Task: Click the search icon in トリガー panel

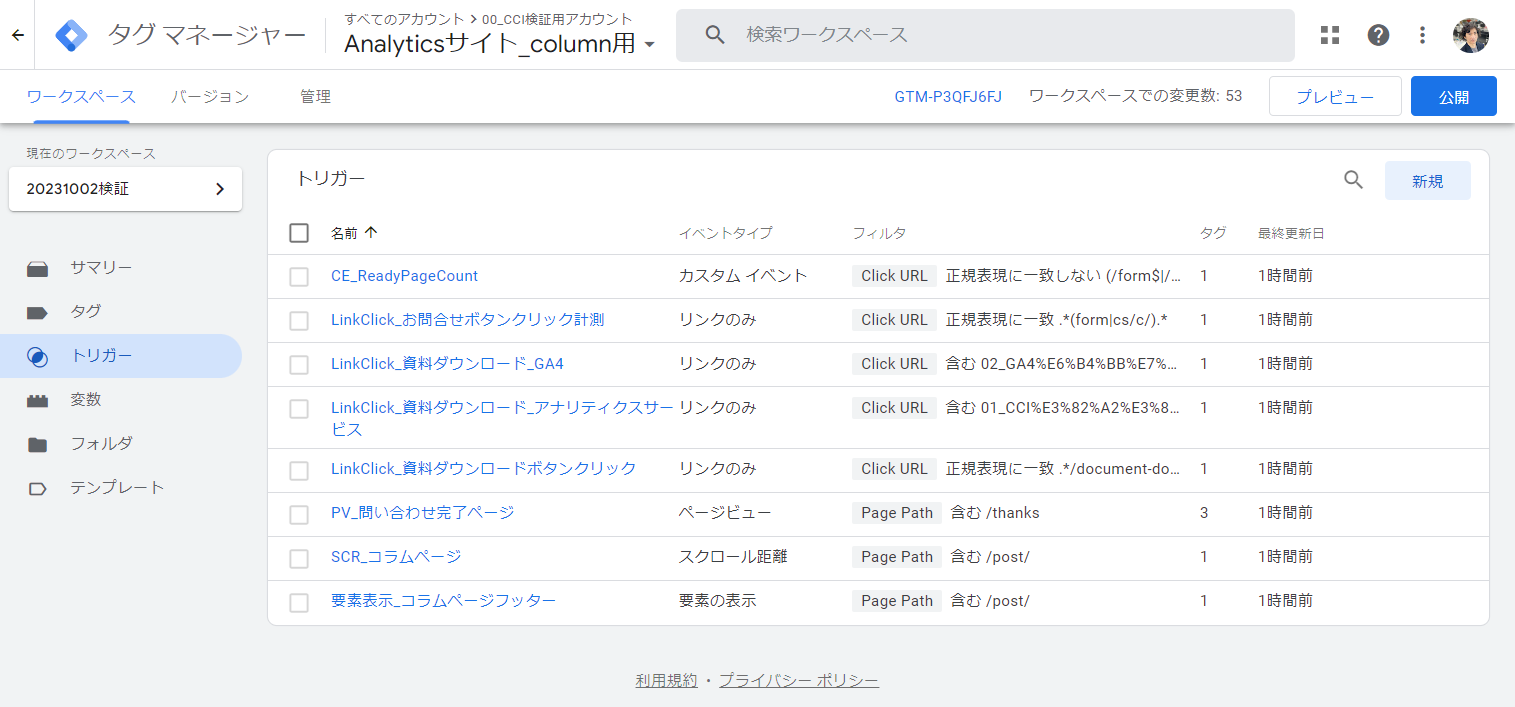Action: (x=1353, y=180)
